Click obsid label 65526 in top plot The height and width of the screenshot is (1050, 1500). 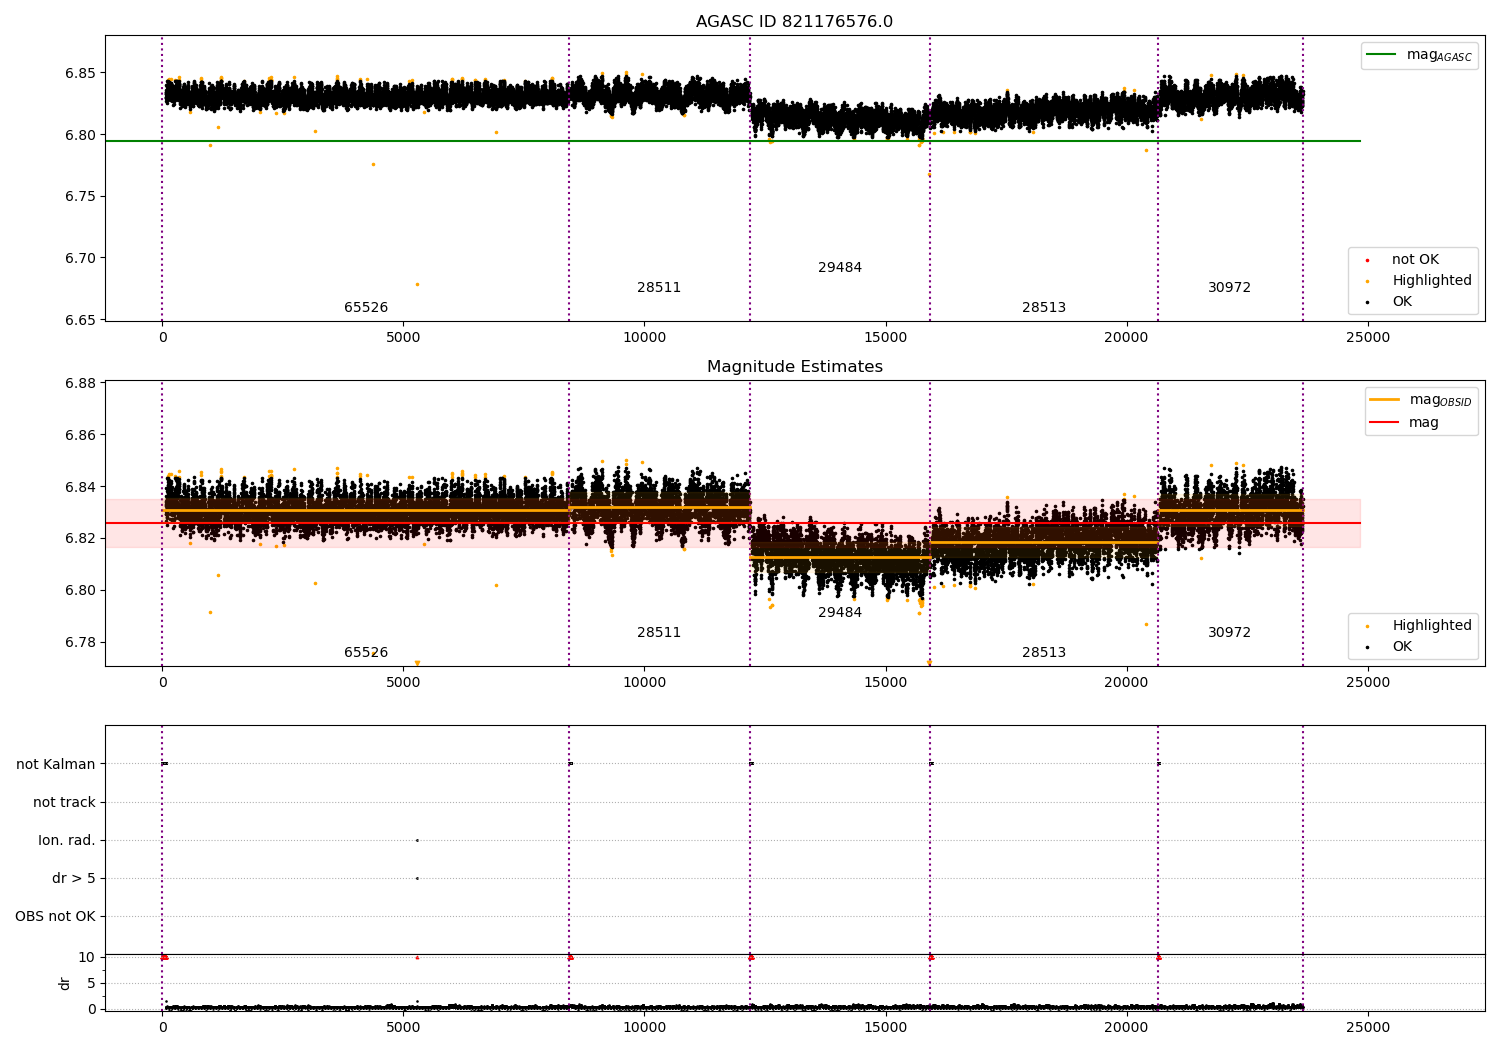point(366,308)
